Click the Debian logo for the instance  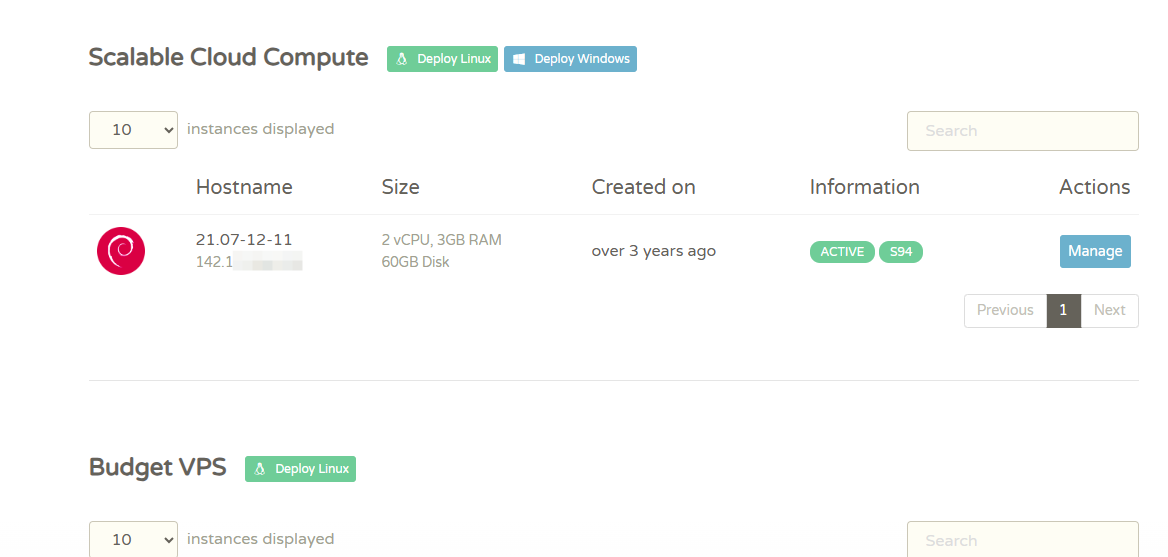(121, 251)
